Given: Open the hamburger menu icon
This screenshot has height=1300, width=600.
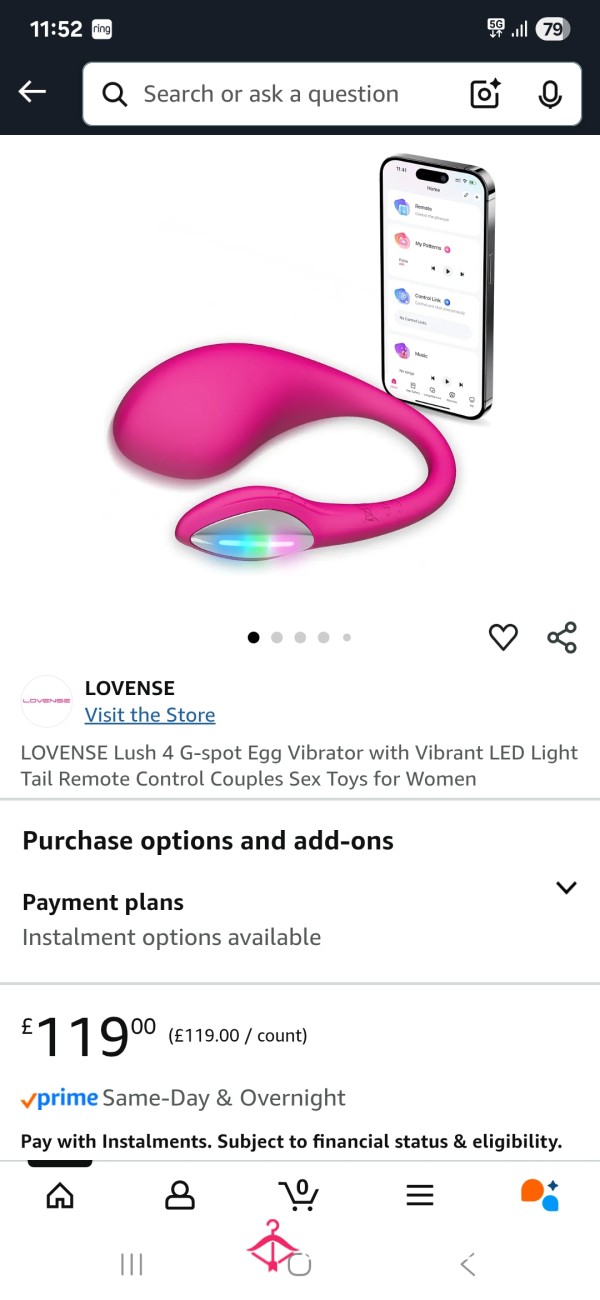Looking at the screenshot, I should (420, 1194).
